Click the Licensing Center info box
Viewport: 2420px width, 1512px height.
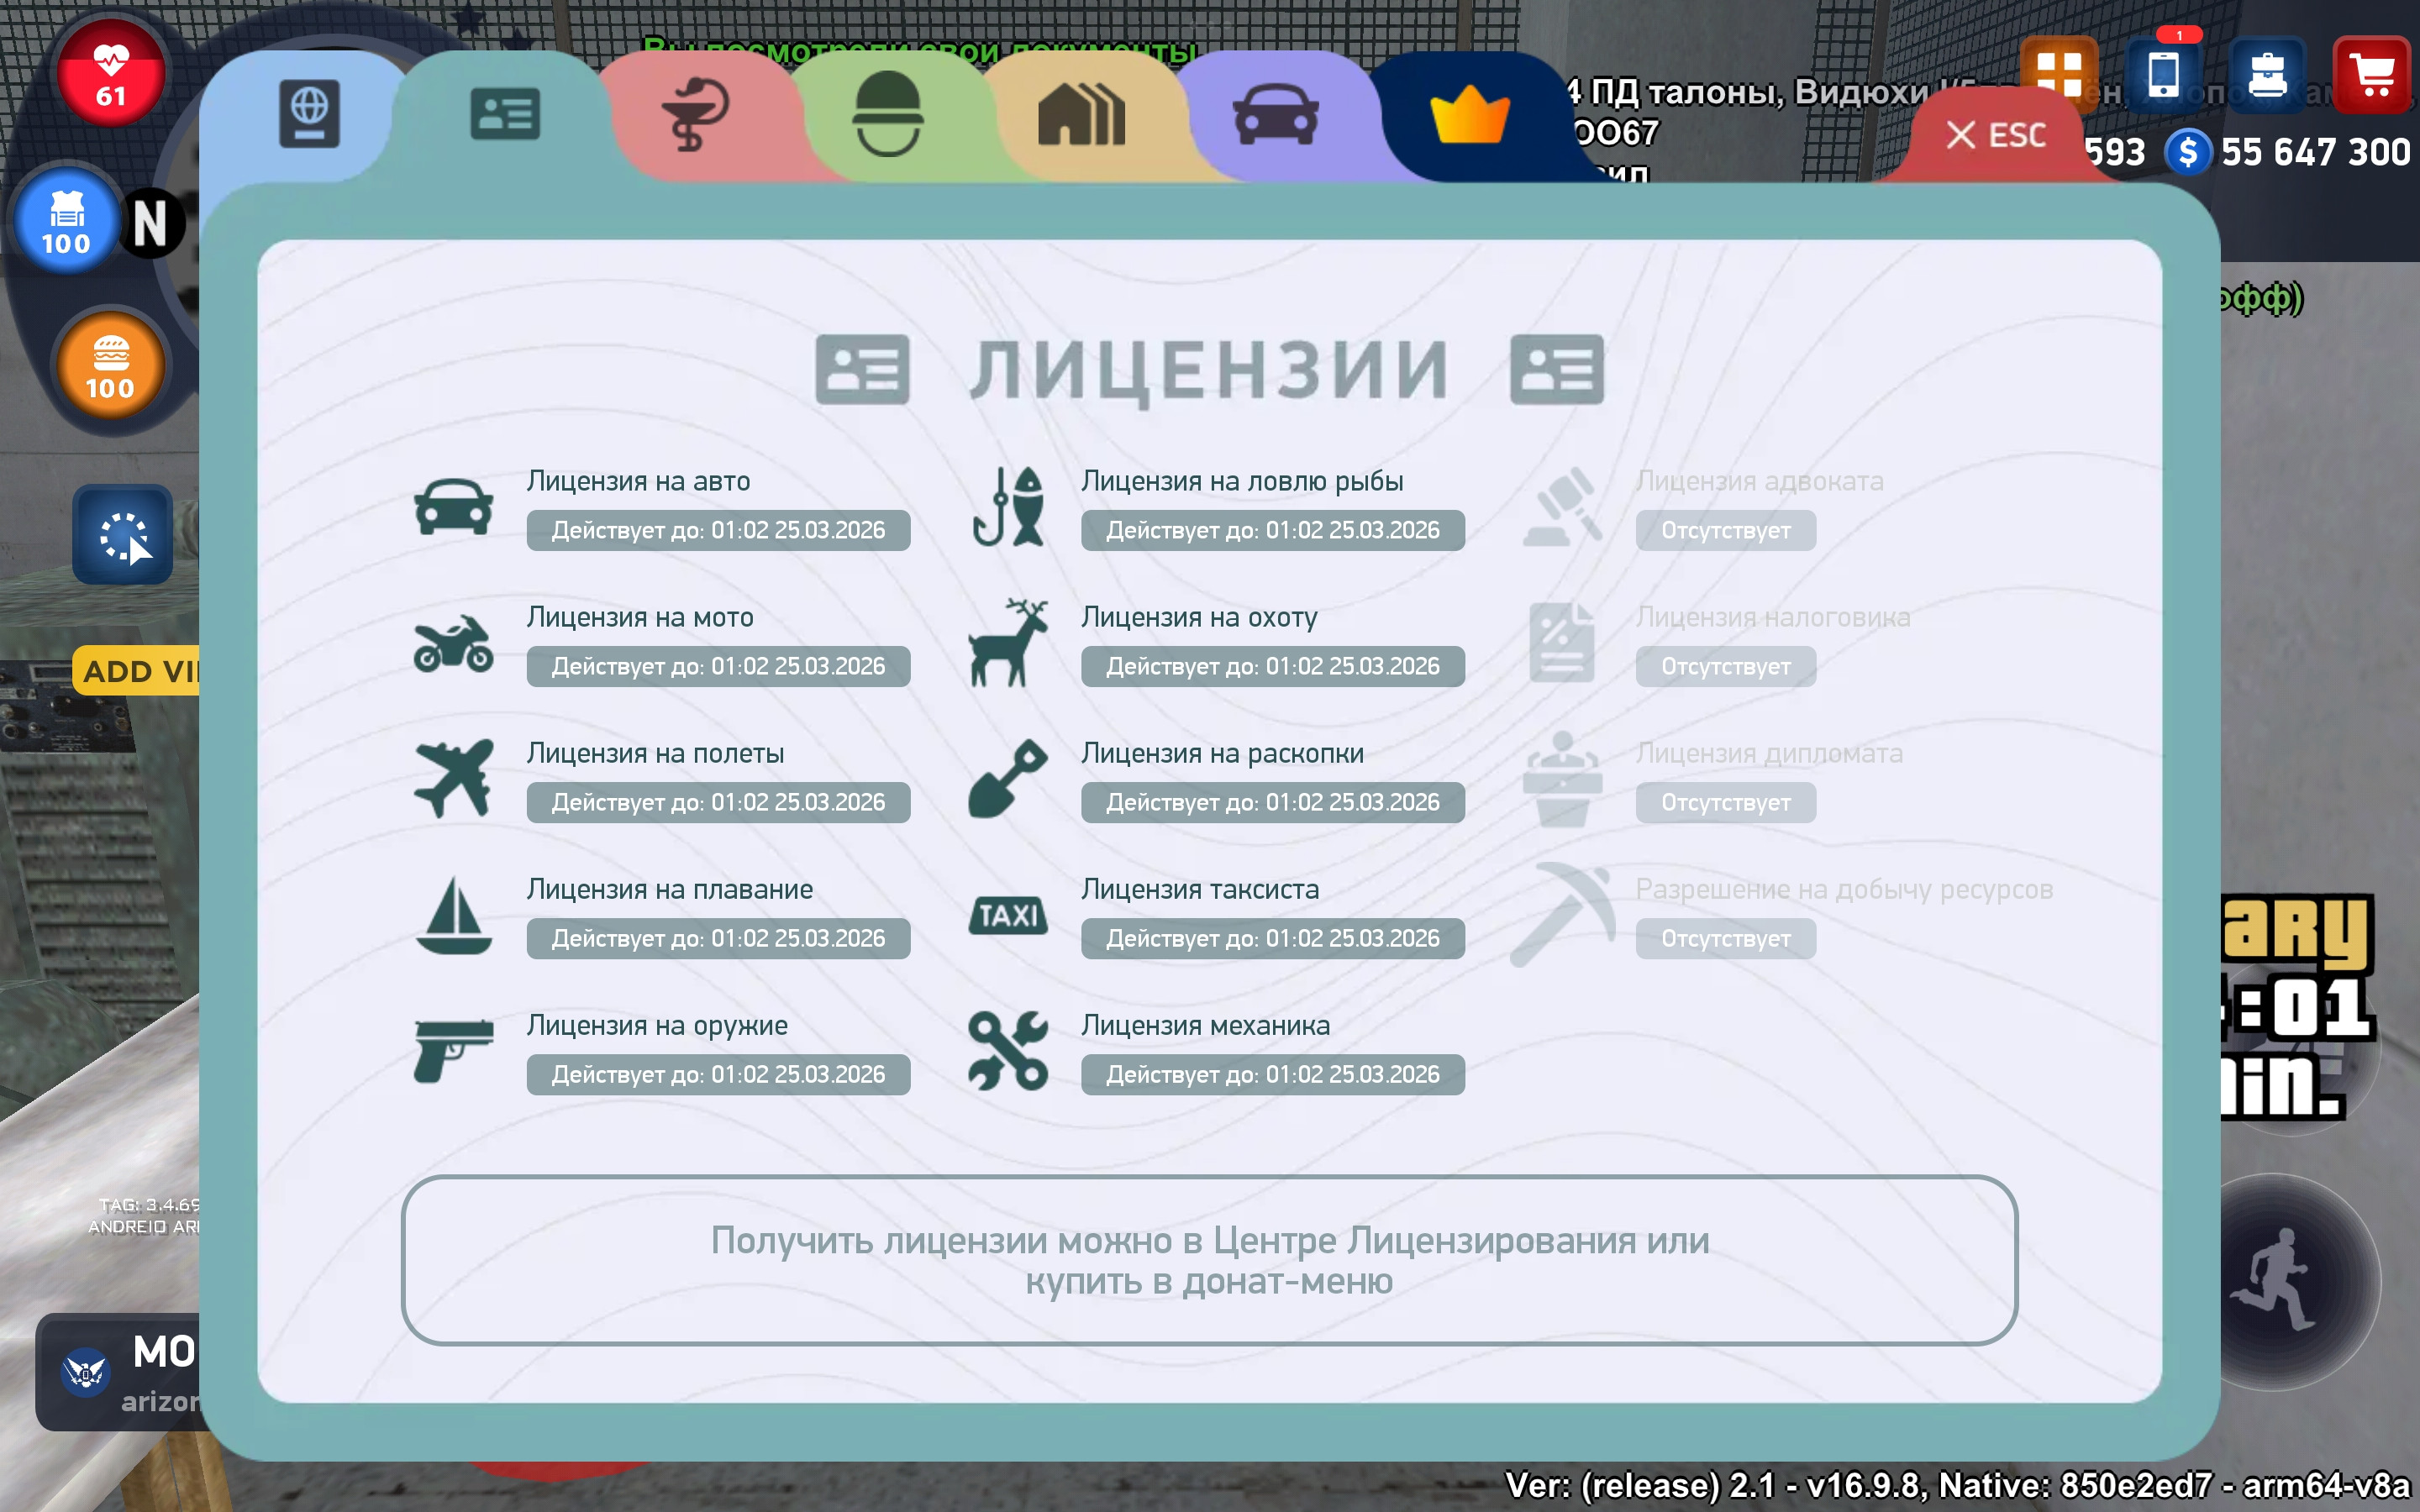tap(1209, 1260)
